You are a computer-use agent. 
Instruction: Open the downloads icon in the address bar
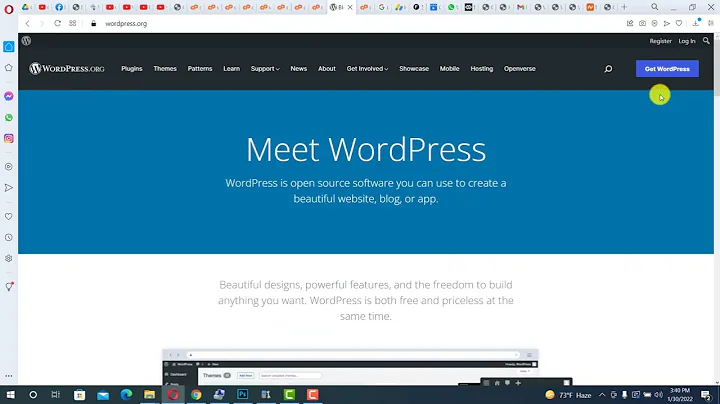click(696, 23)
